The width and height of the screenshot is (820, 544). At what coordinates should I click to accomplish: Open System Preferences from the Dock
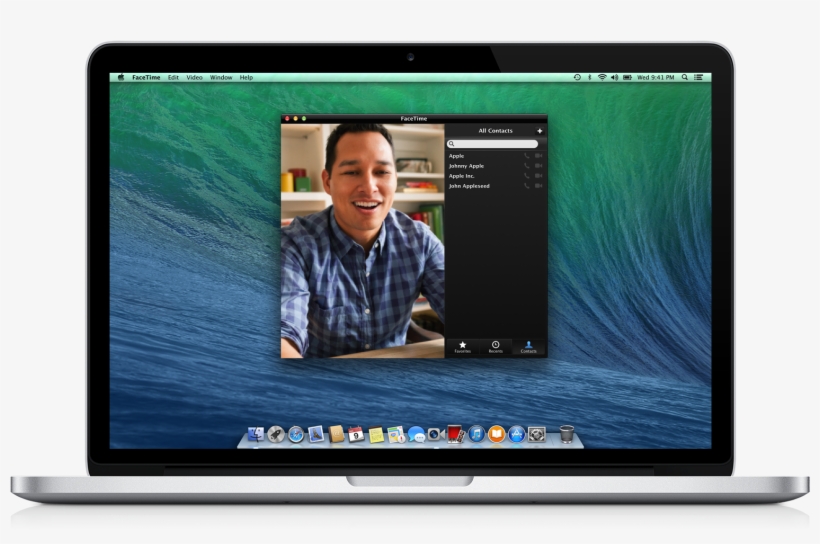(537, 434)
